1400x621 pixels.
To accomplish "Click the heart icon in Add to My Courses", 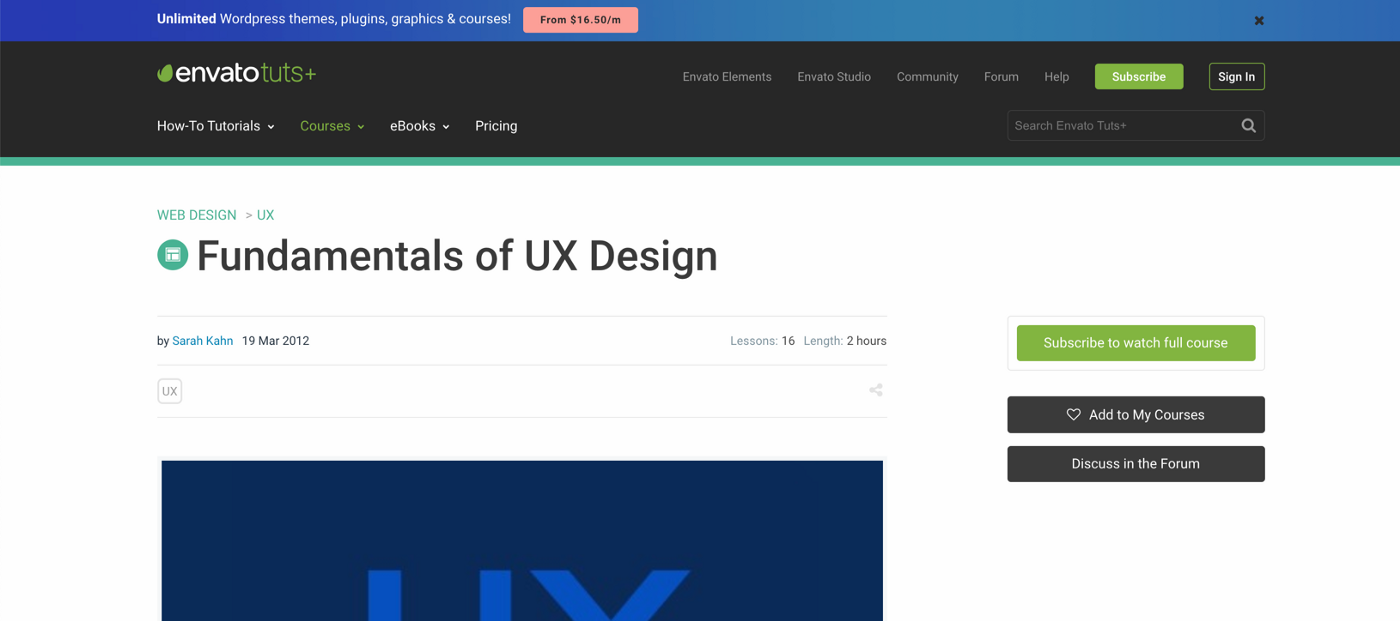I will point(1074,414).
